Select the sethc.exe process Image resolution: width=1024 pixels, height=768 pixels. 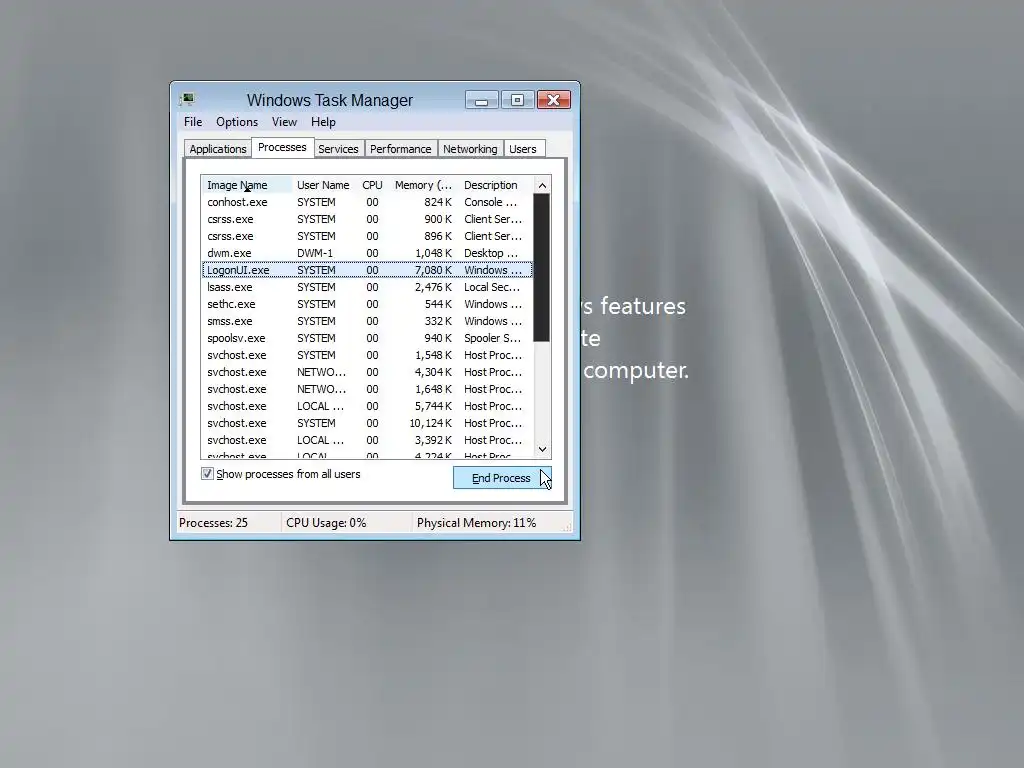367,304
